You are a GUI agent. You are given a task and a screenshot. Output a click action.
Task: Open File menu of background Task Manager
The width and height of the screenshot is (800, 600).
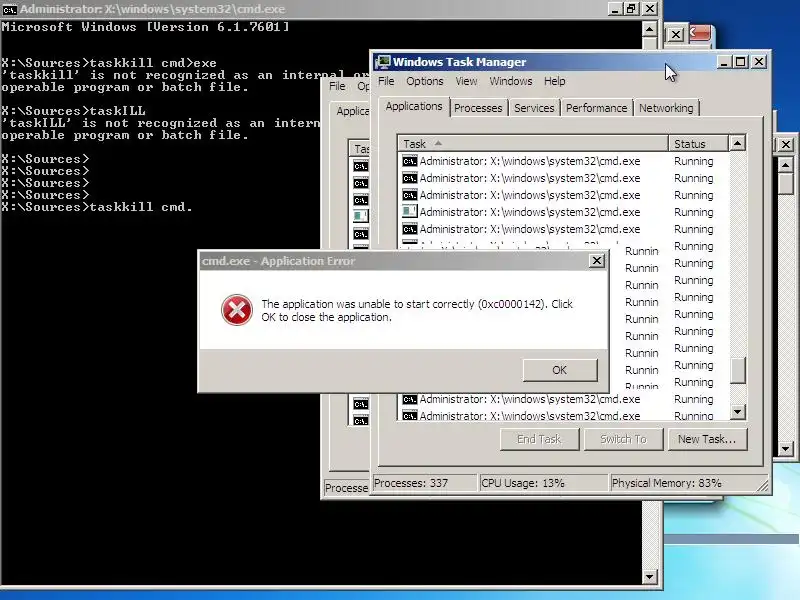pyautogui.click(x=337, y=86)
